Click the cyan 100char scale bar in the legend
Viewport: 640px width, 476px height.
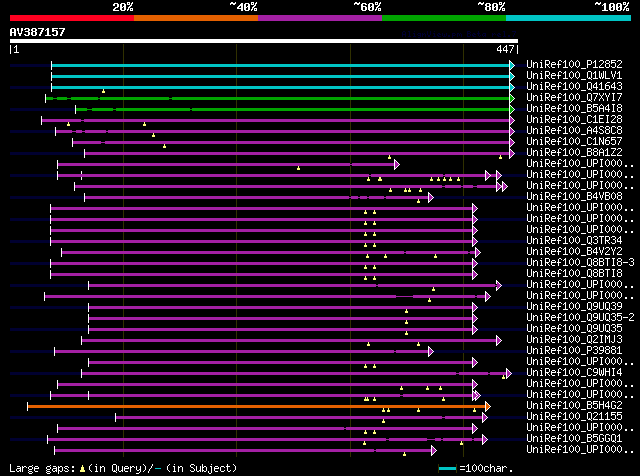[x=447, y=469]
